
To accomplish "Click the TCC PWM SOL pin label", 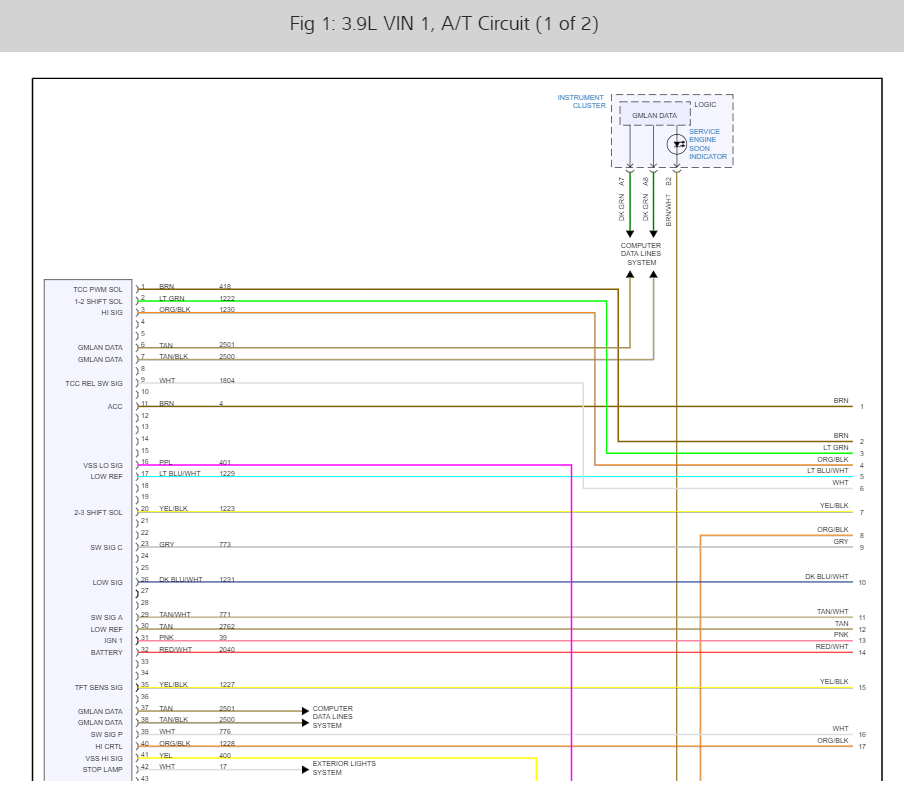I will [98, 289].
